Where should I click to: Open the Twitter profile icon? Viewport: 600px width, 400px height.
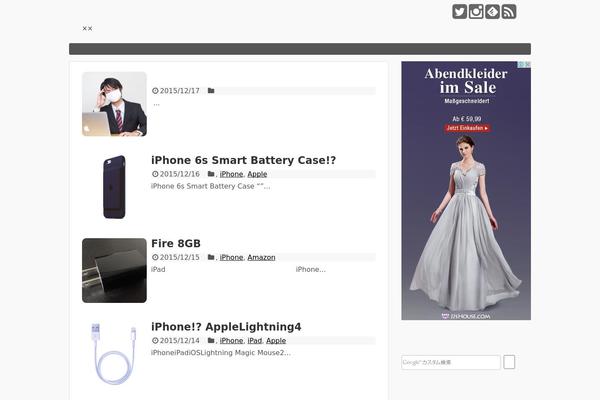[459, 11]
